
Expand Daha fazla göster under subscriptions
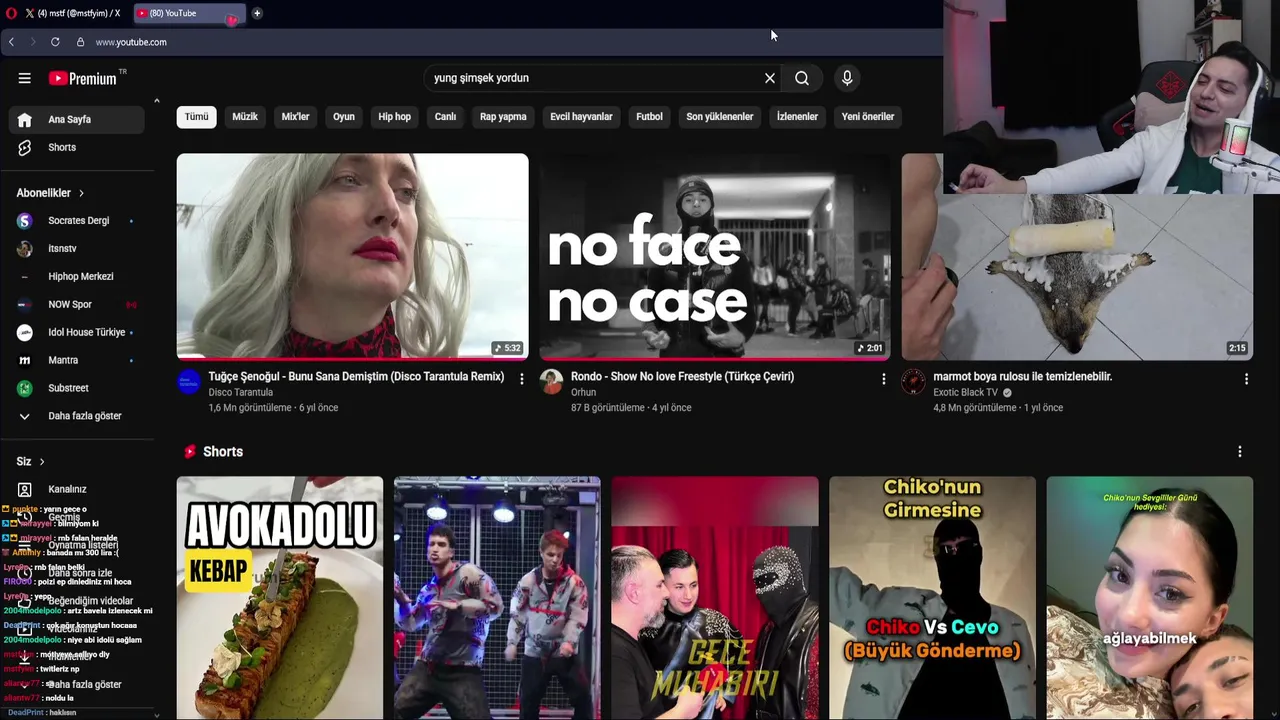(77, 416)
